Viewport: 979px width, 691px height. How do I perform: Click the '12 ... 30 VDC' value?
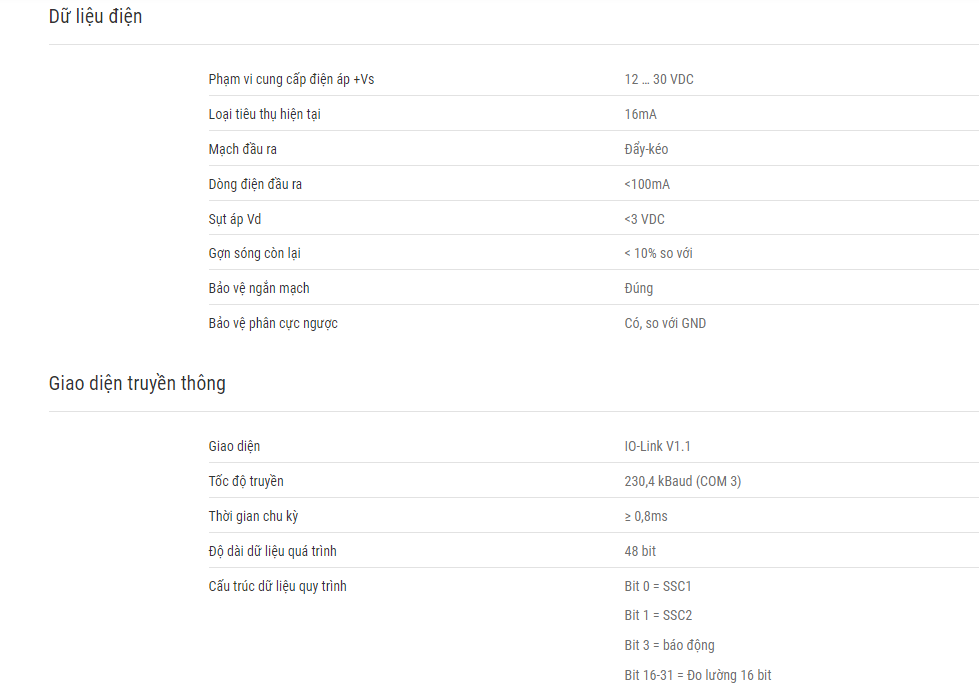[x=659, y=79]
